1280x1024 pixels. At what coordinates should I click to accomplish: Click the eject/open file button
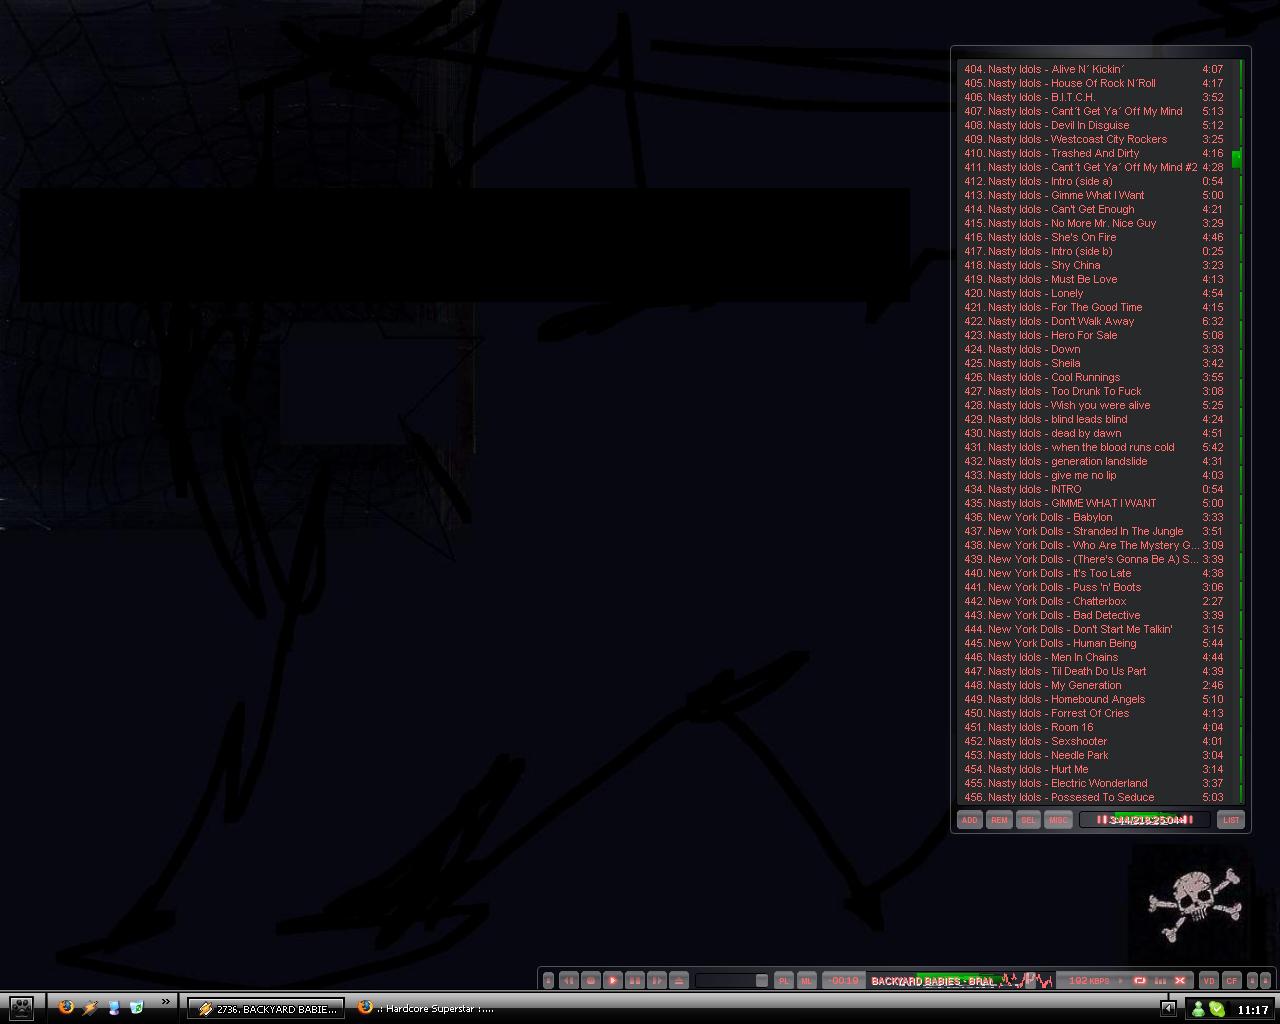click(x=679, y=981)
